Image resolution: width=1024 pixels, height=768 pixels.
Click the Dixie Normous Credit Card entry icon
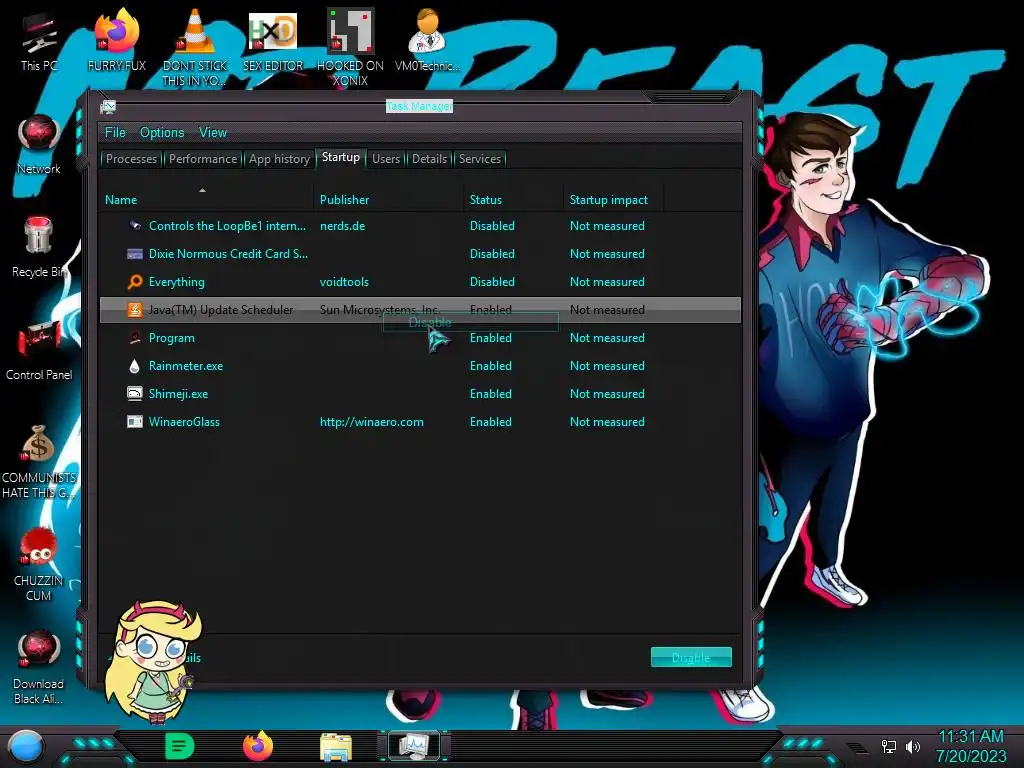coord(135,254)
